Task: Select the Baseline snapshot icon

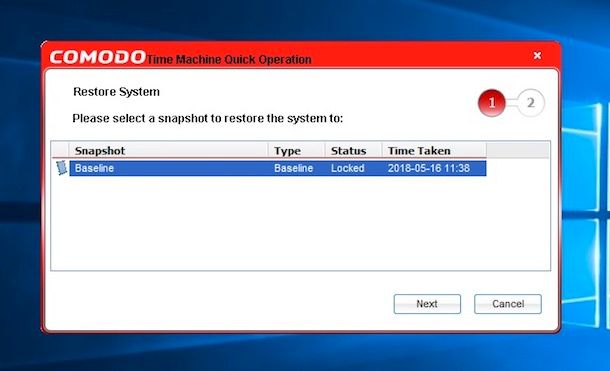Action: (61, 168)
